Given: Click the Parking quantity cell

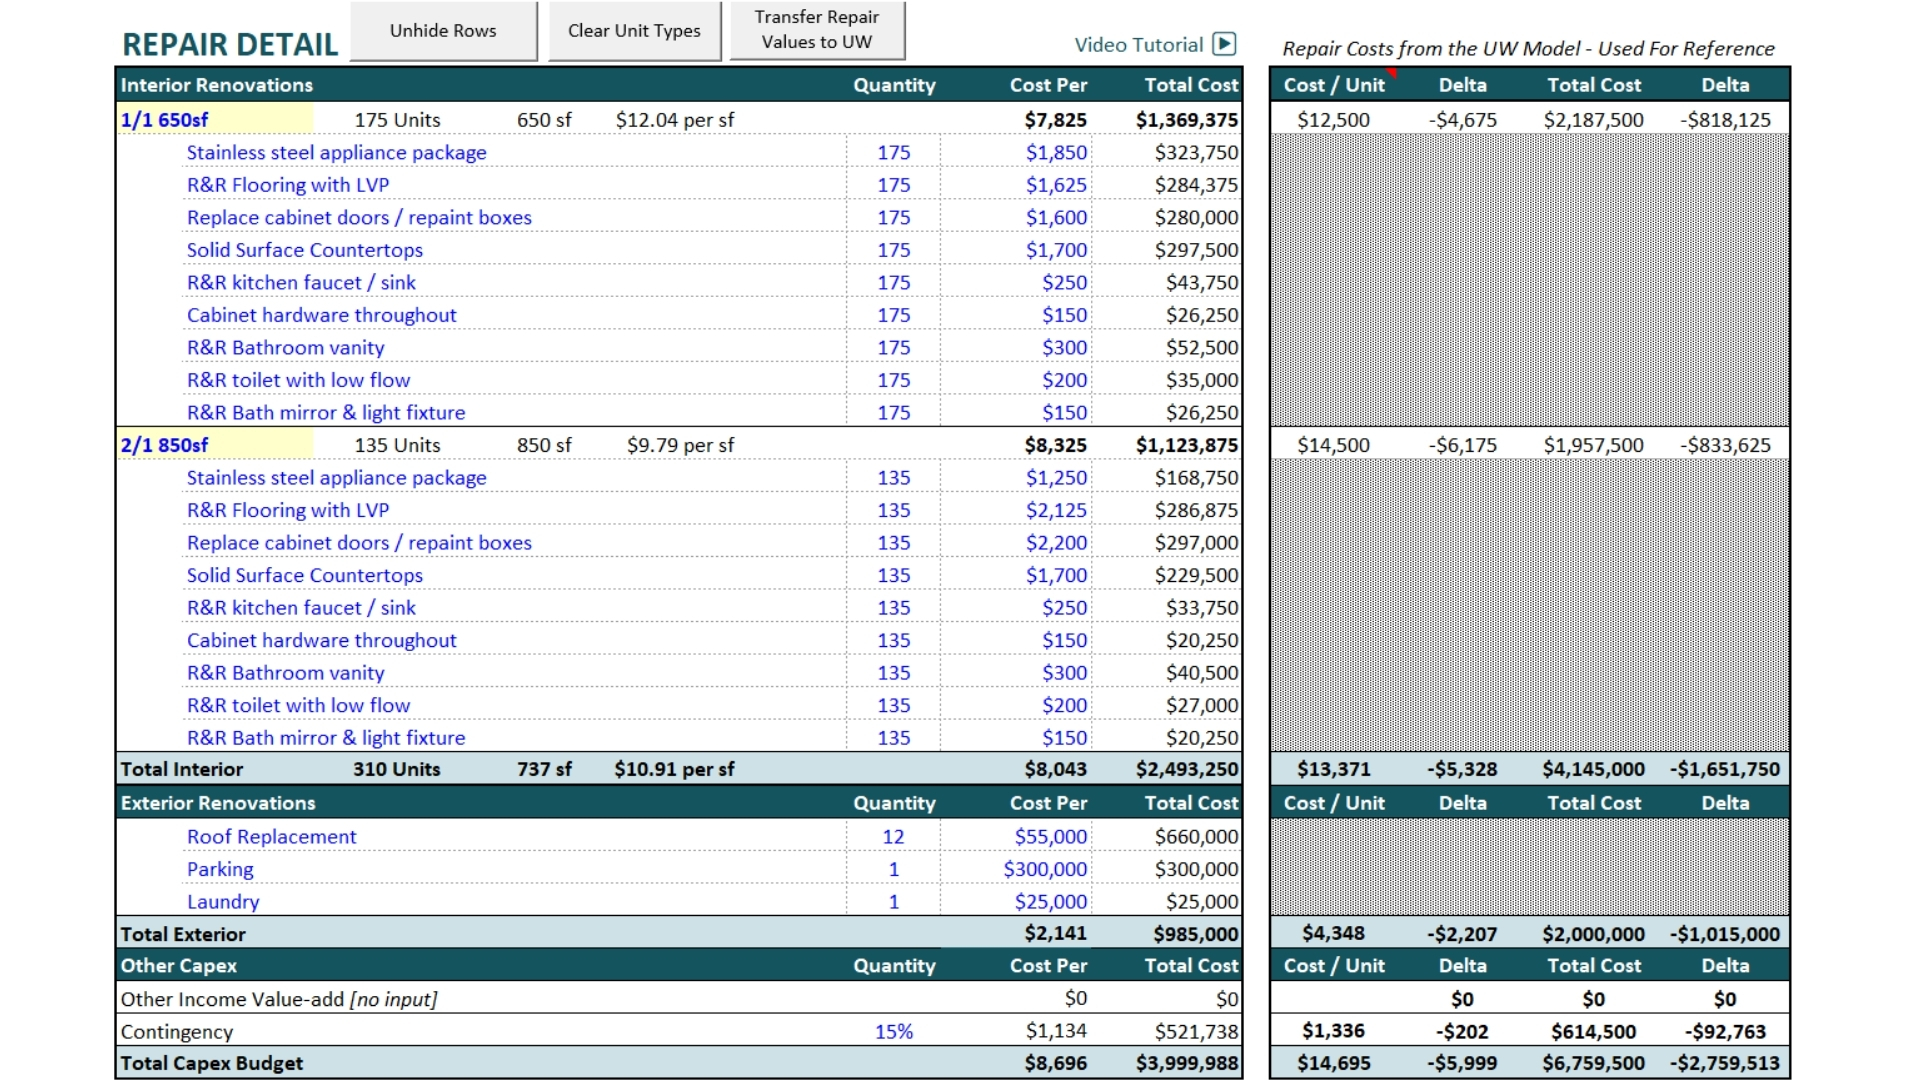Looking at the screenshot, I should pos(893,869).
